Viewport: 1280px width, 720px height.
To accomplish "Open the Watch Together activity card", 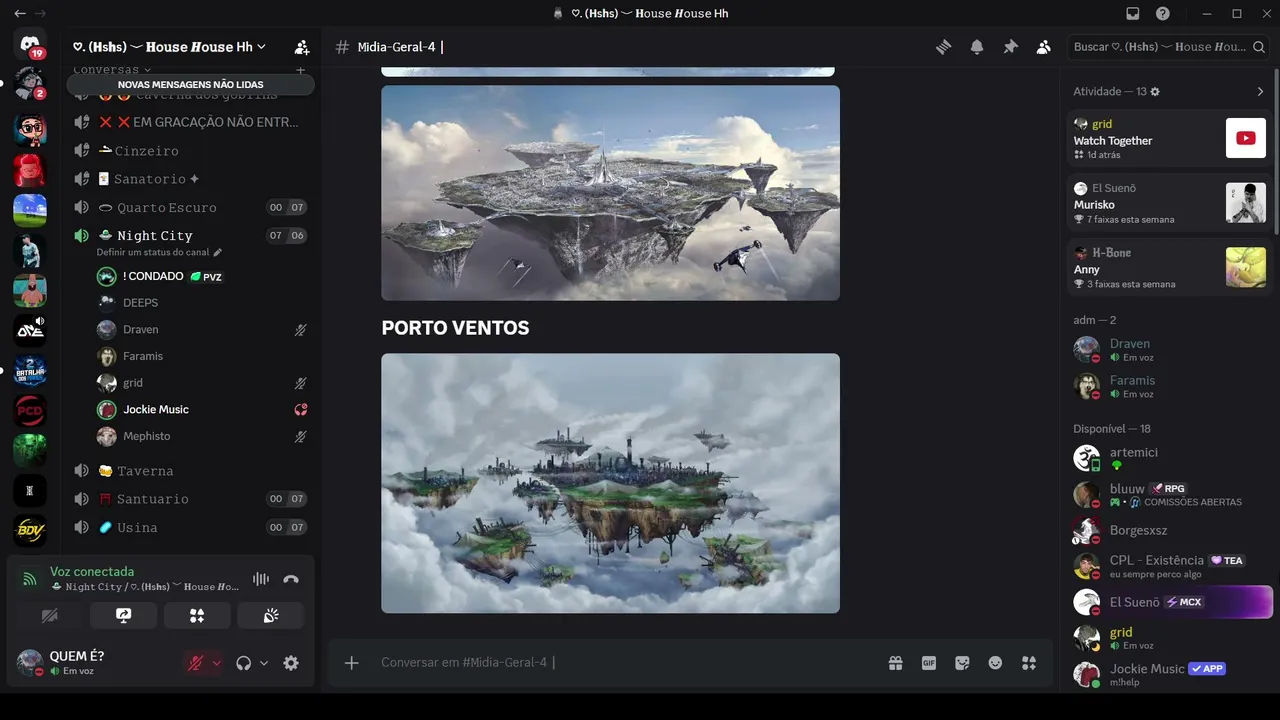I will tap(1170, 139).
